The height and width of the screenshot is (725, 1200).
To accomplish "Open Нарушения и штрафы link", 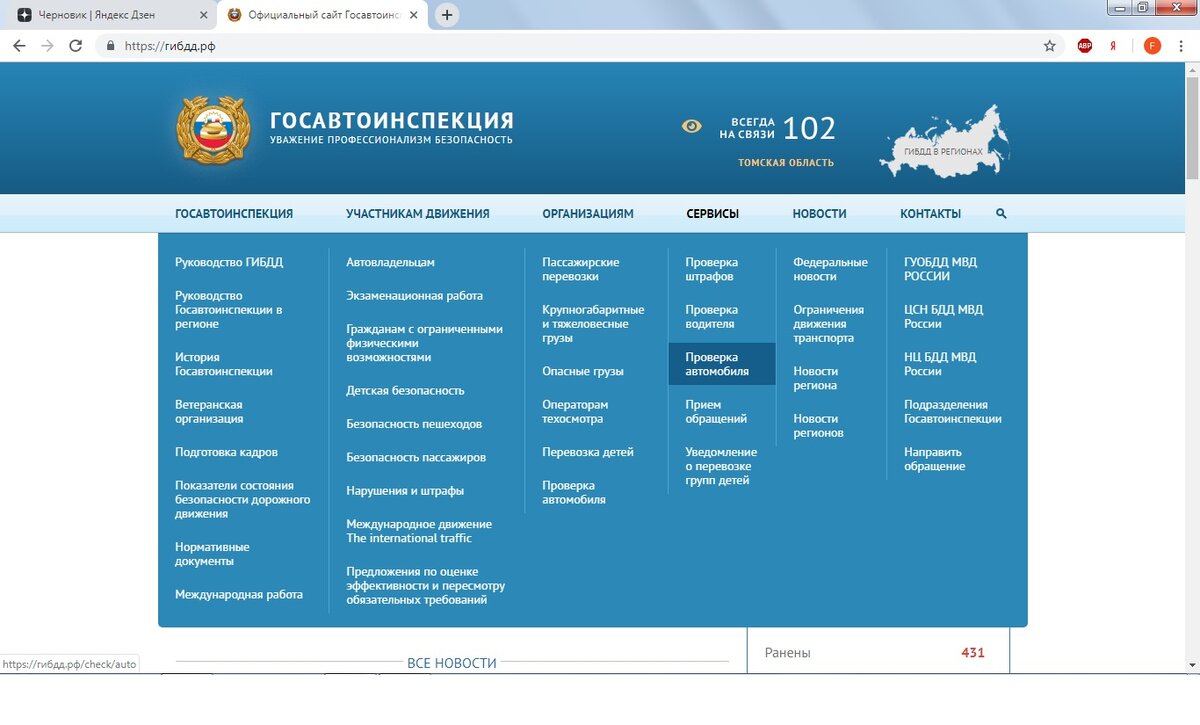I will pos(405,491).
